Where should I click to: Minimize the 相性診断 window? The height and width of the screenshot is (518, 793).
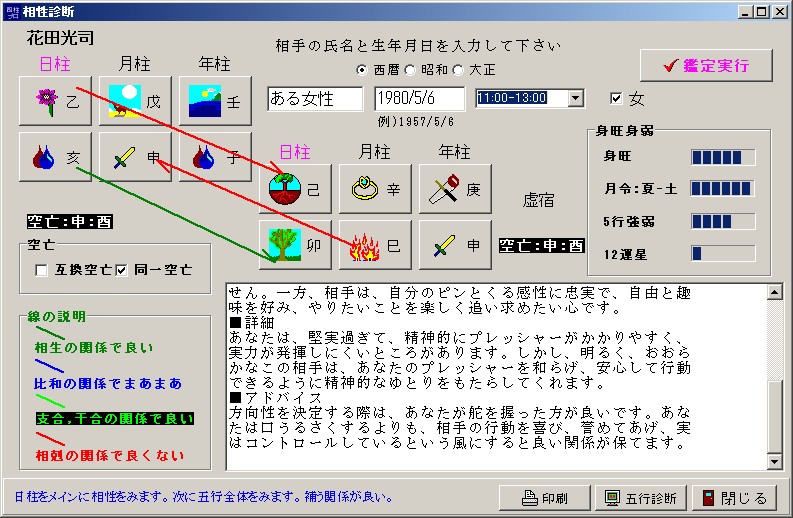(745, 11)
